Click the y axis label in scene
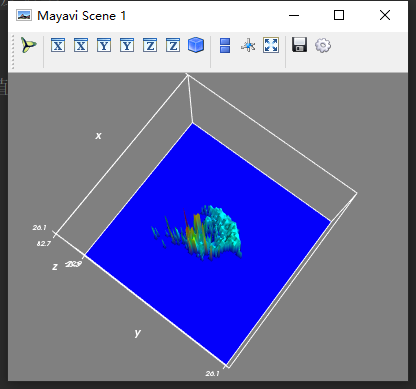 coord(138,333)
